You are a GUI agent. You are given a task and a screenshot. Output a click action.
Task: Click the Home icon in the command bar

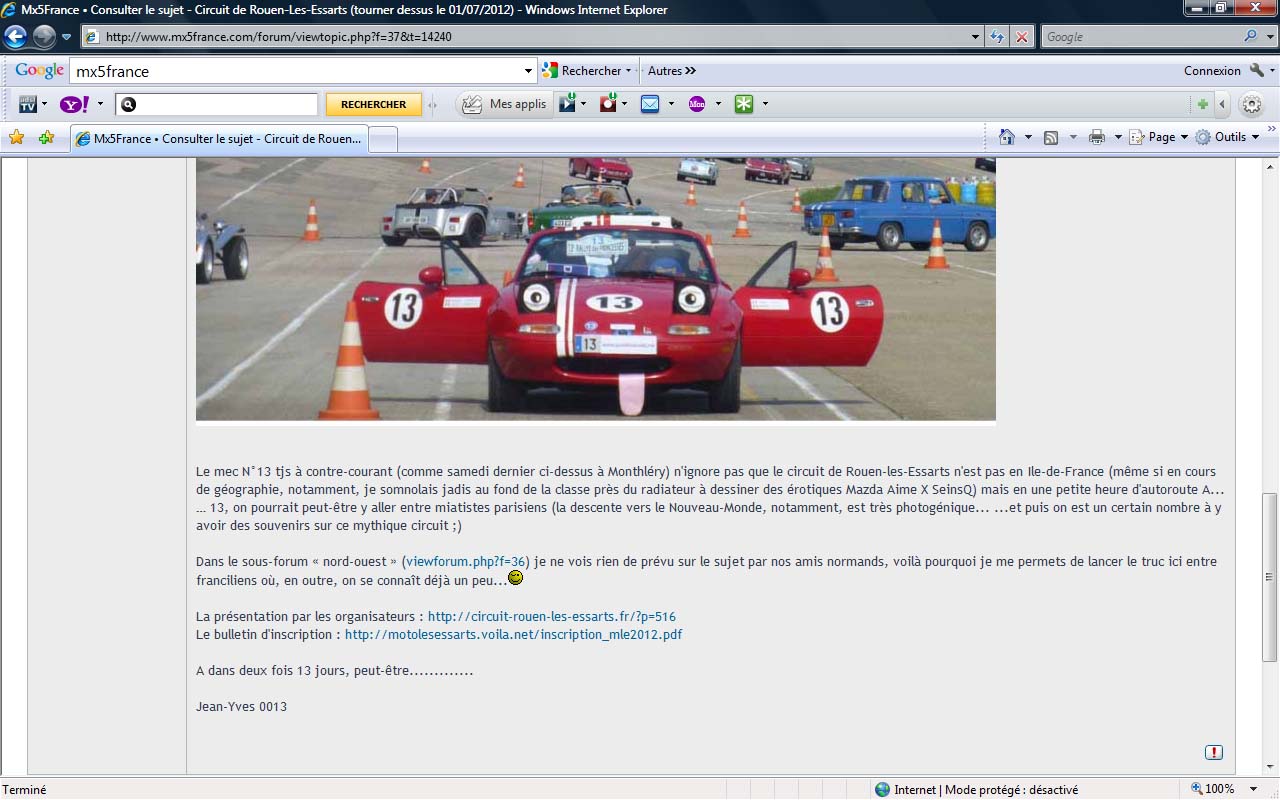(x=1007, y=137)
